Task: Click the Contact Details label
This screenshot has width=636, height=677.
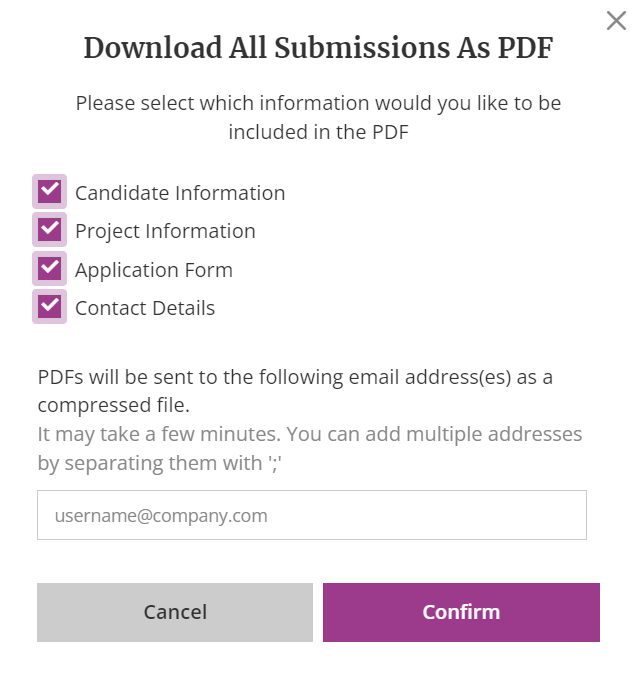Action: 145,308
